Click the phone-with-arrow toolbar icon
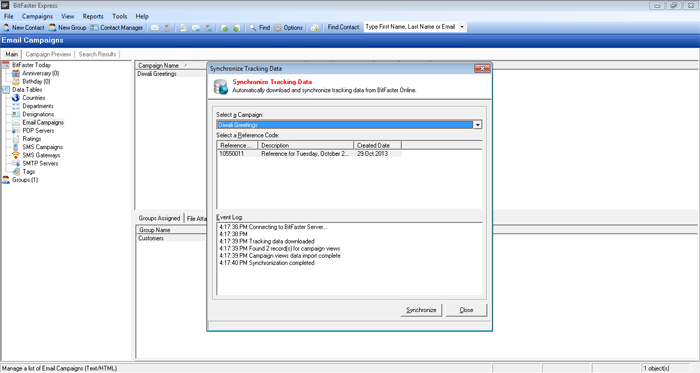 pyautogui.click(x=208, y=28)
